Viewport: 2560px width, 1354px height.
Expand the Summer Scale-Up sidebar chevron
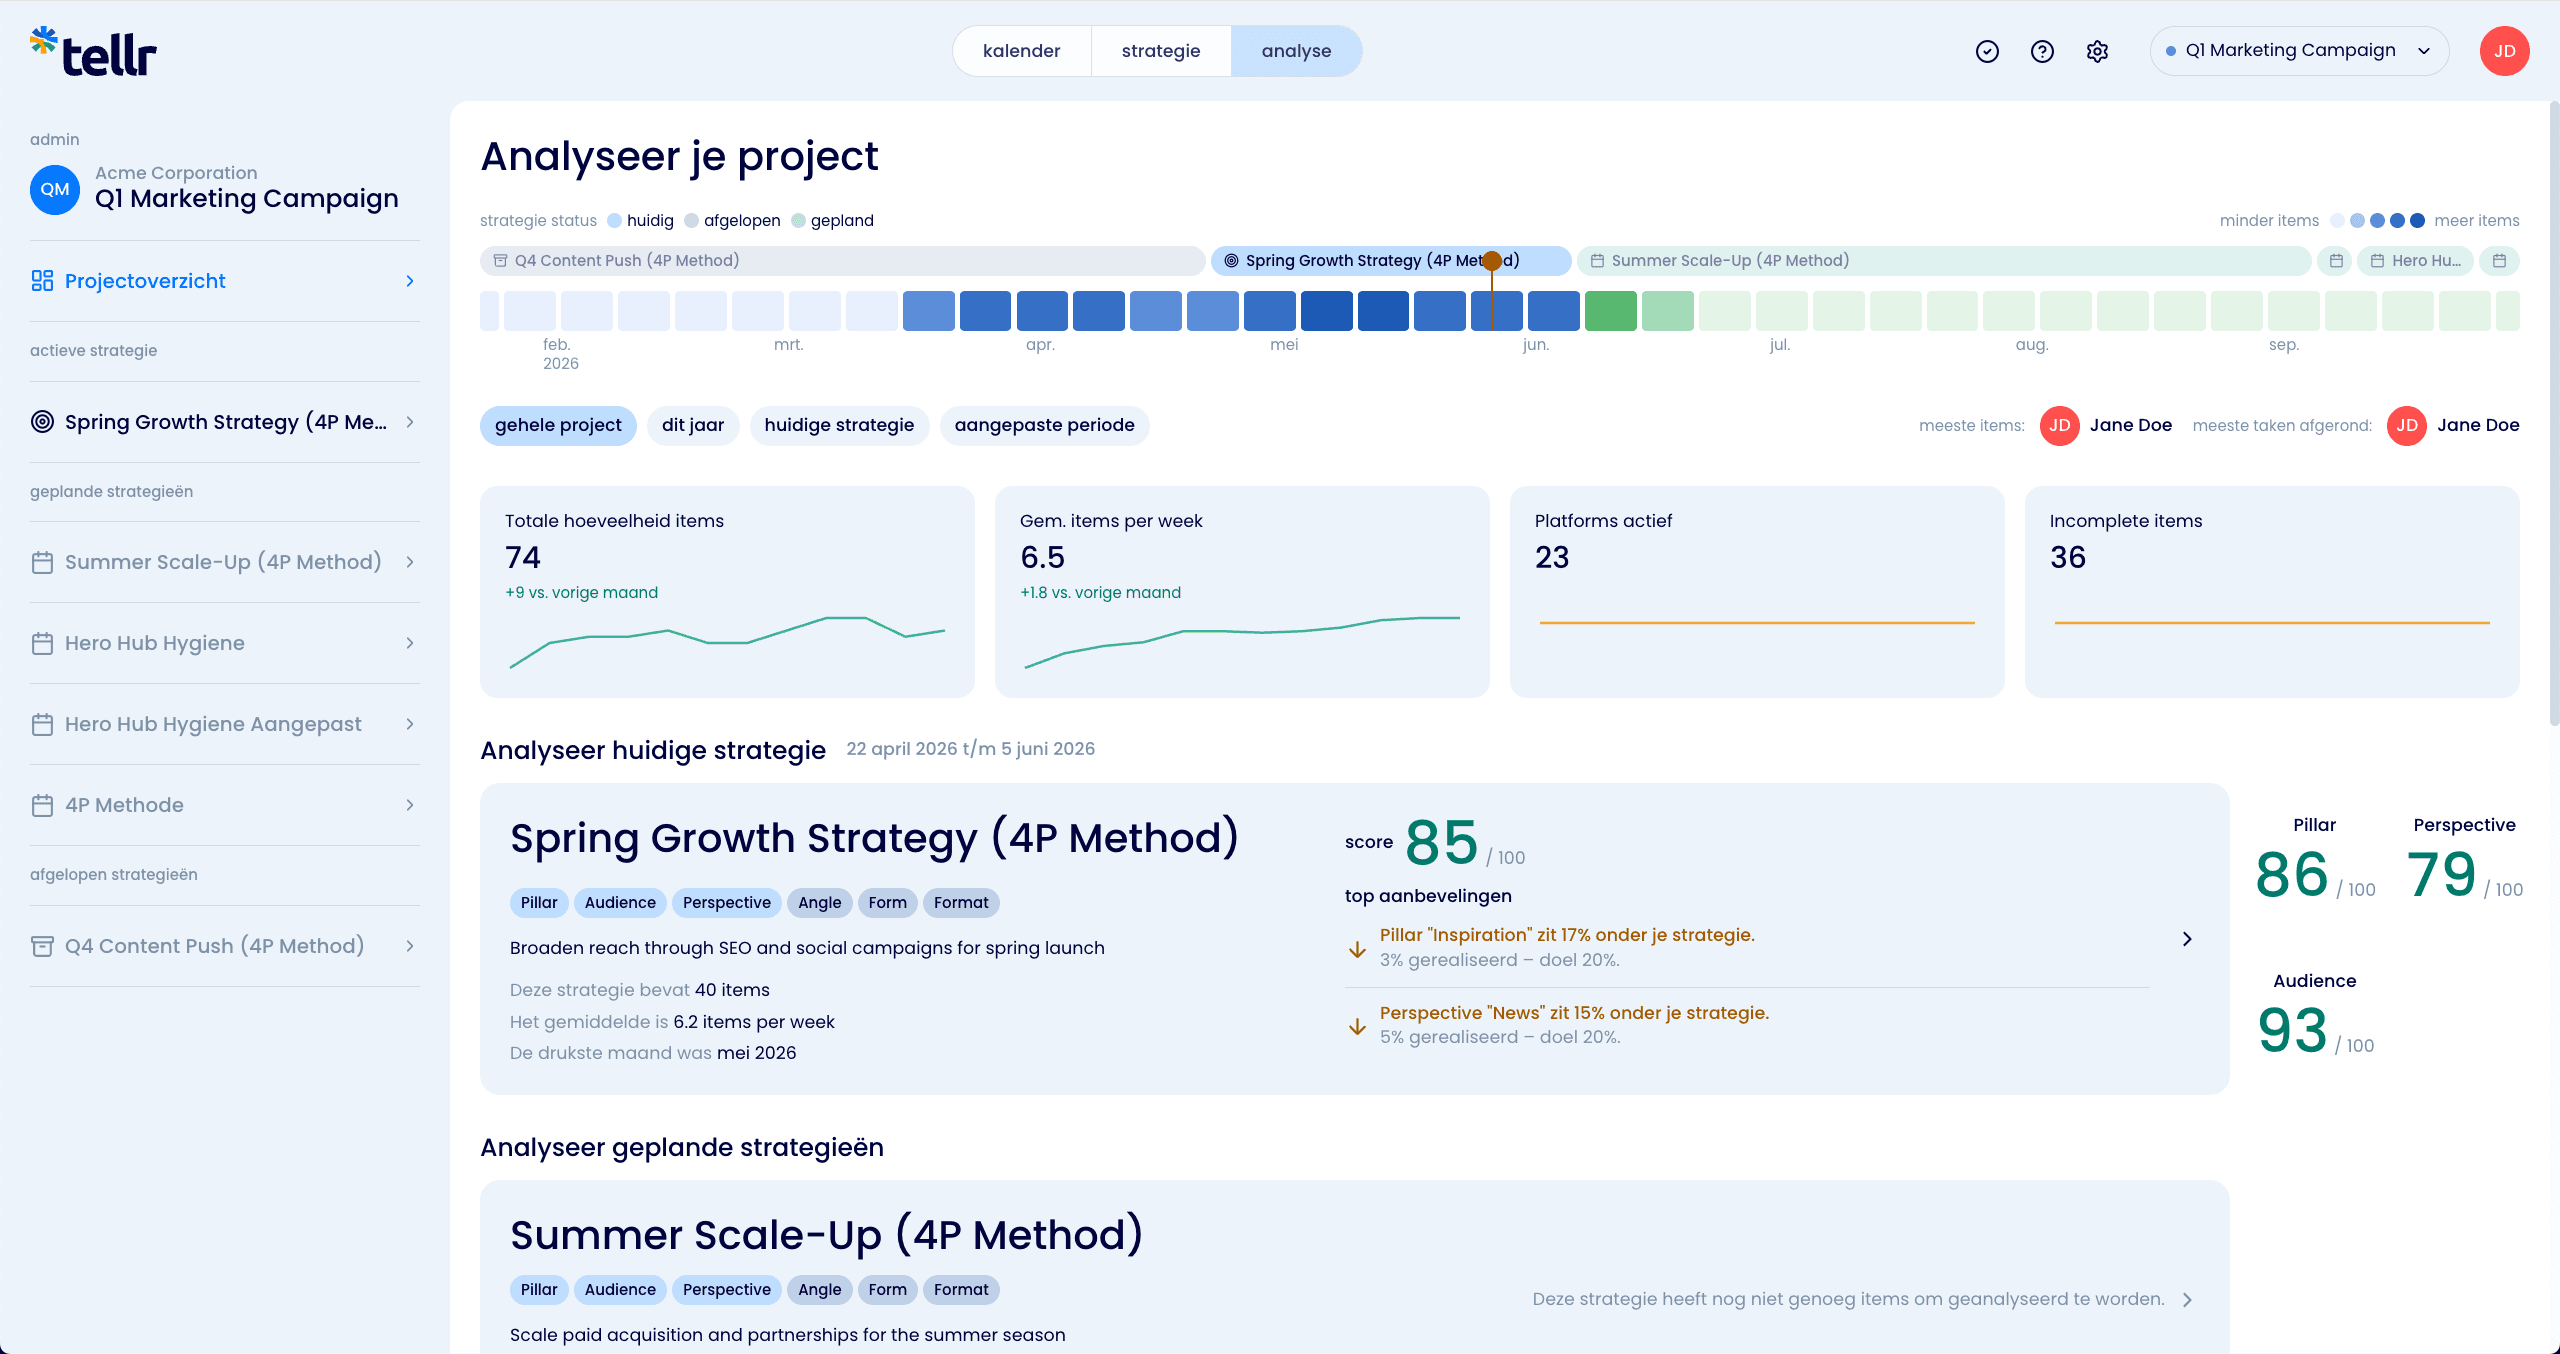point(410,562)
